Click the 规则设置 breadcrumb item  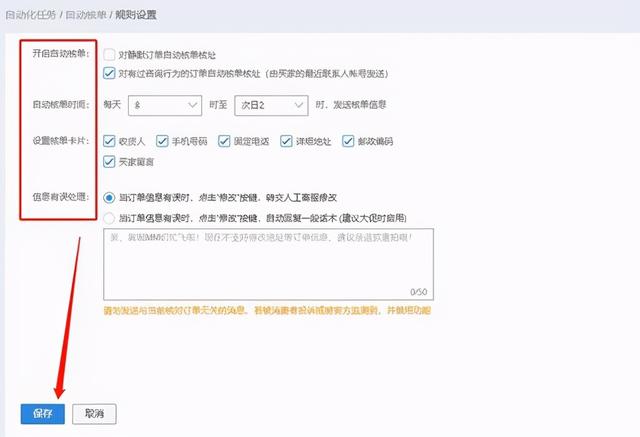[x=137, y=16]
